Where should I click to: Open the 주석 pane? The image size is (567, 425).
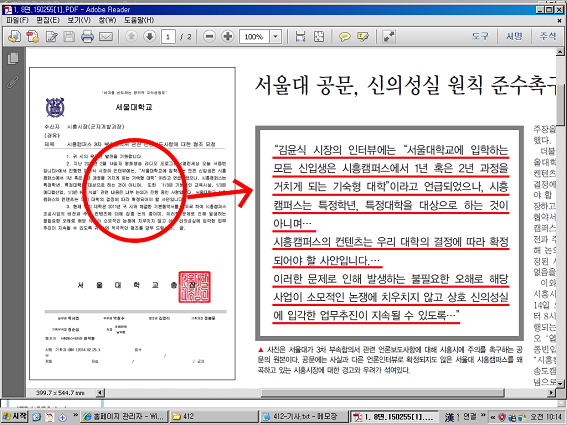coord(547,36)
